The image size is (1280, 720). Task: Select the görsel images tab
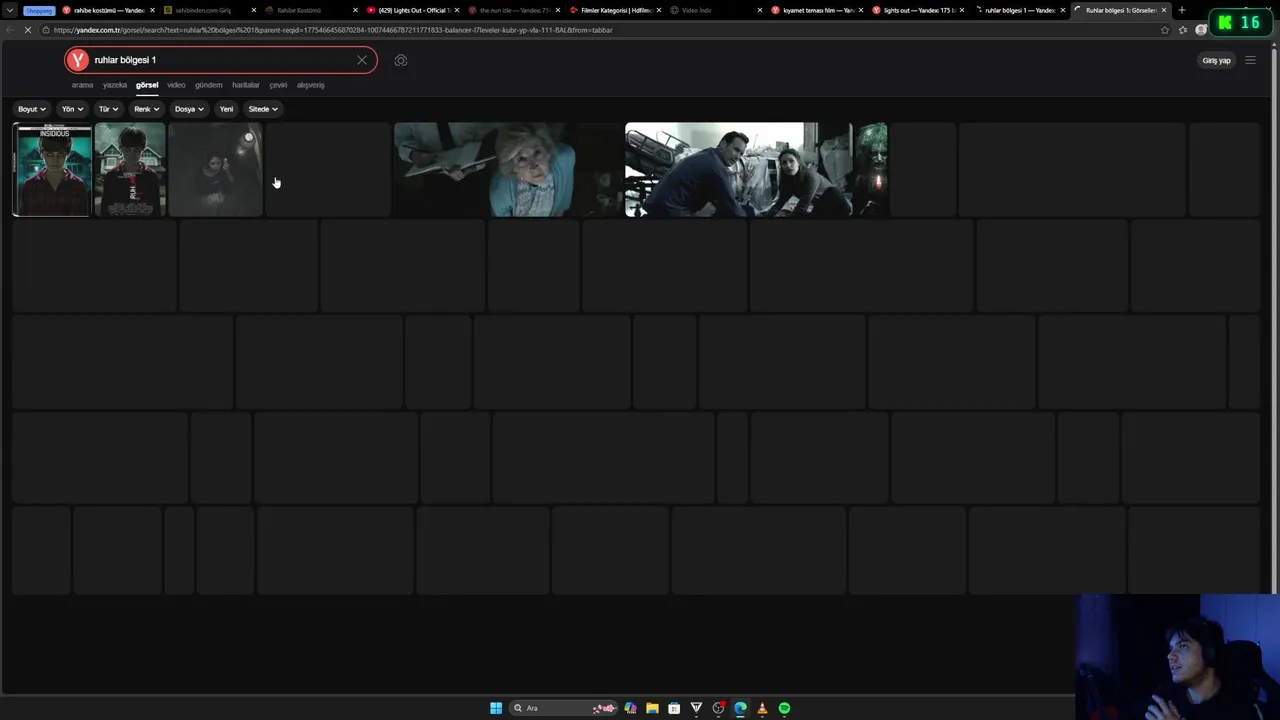tap(147, 85)
